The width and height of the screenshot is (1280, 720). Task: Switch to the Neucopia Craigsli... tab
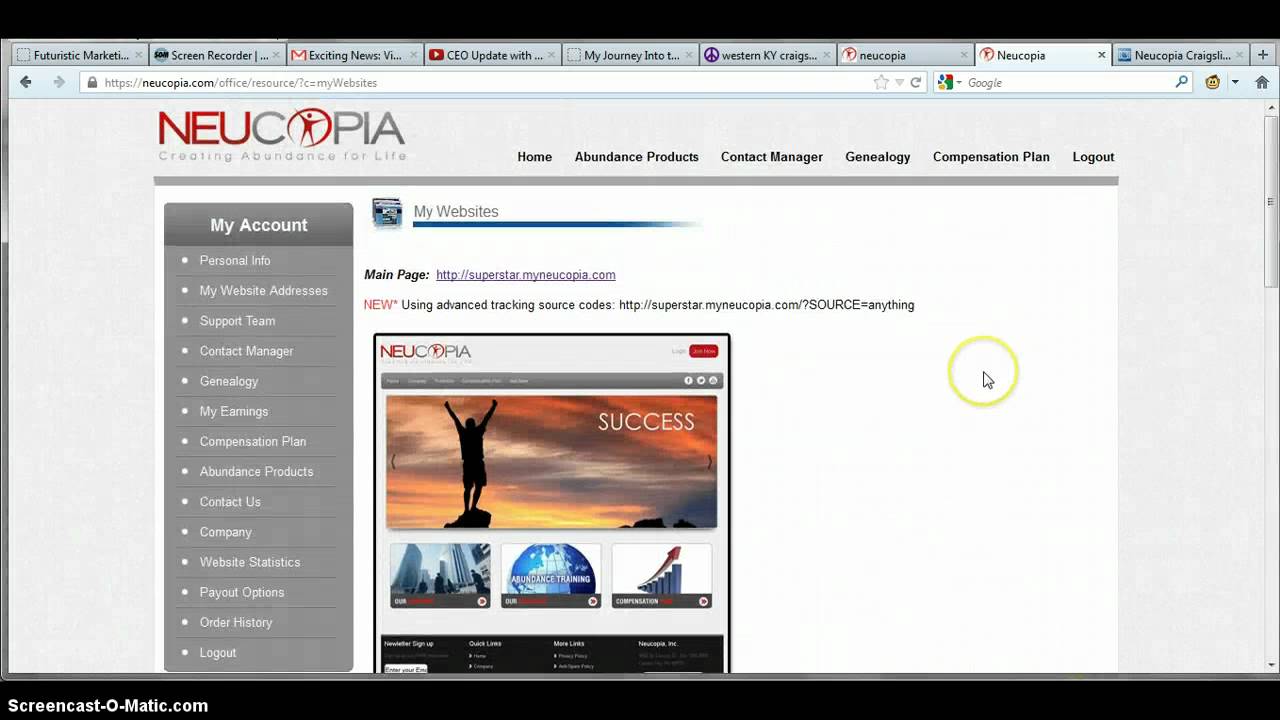point(1180,55)
